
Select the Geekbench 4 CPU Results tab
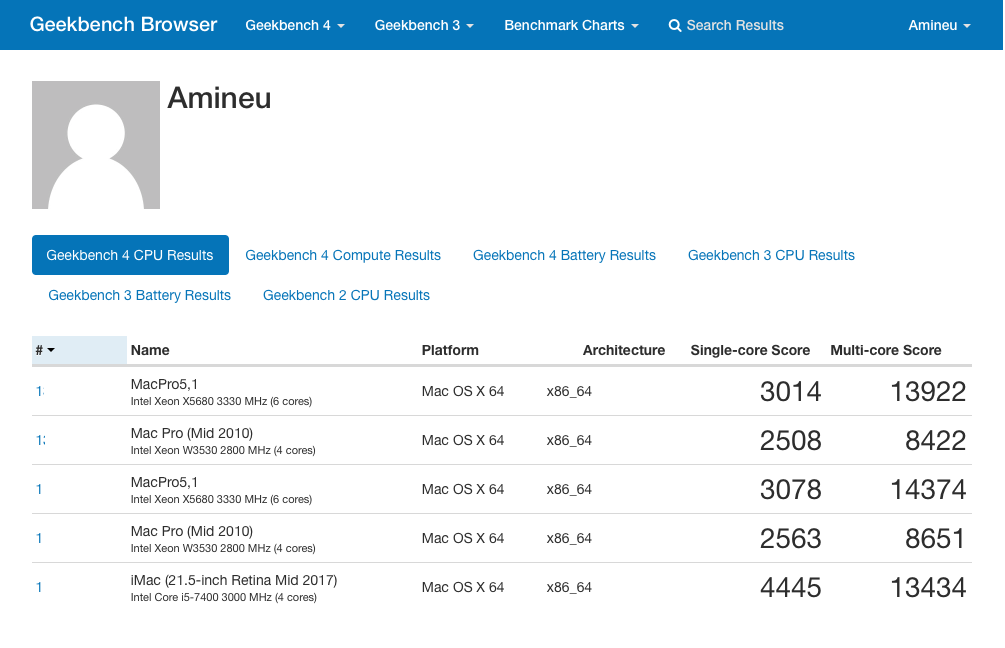tap(130, 255)
